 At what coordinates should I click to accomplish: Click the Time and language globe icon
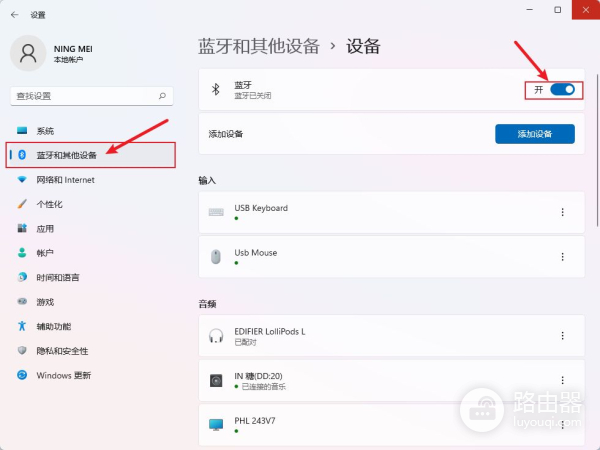pyautogui.click(x=22, y=277)
